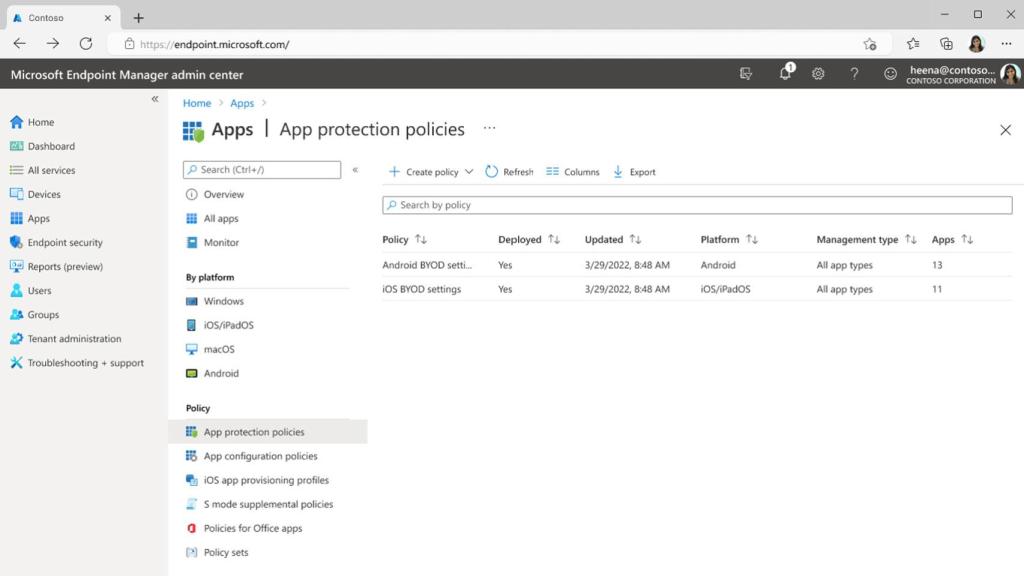Screen dimensions: 1024x576
Task: Click the Home breadcrumb link
Action: [197, 103]
